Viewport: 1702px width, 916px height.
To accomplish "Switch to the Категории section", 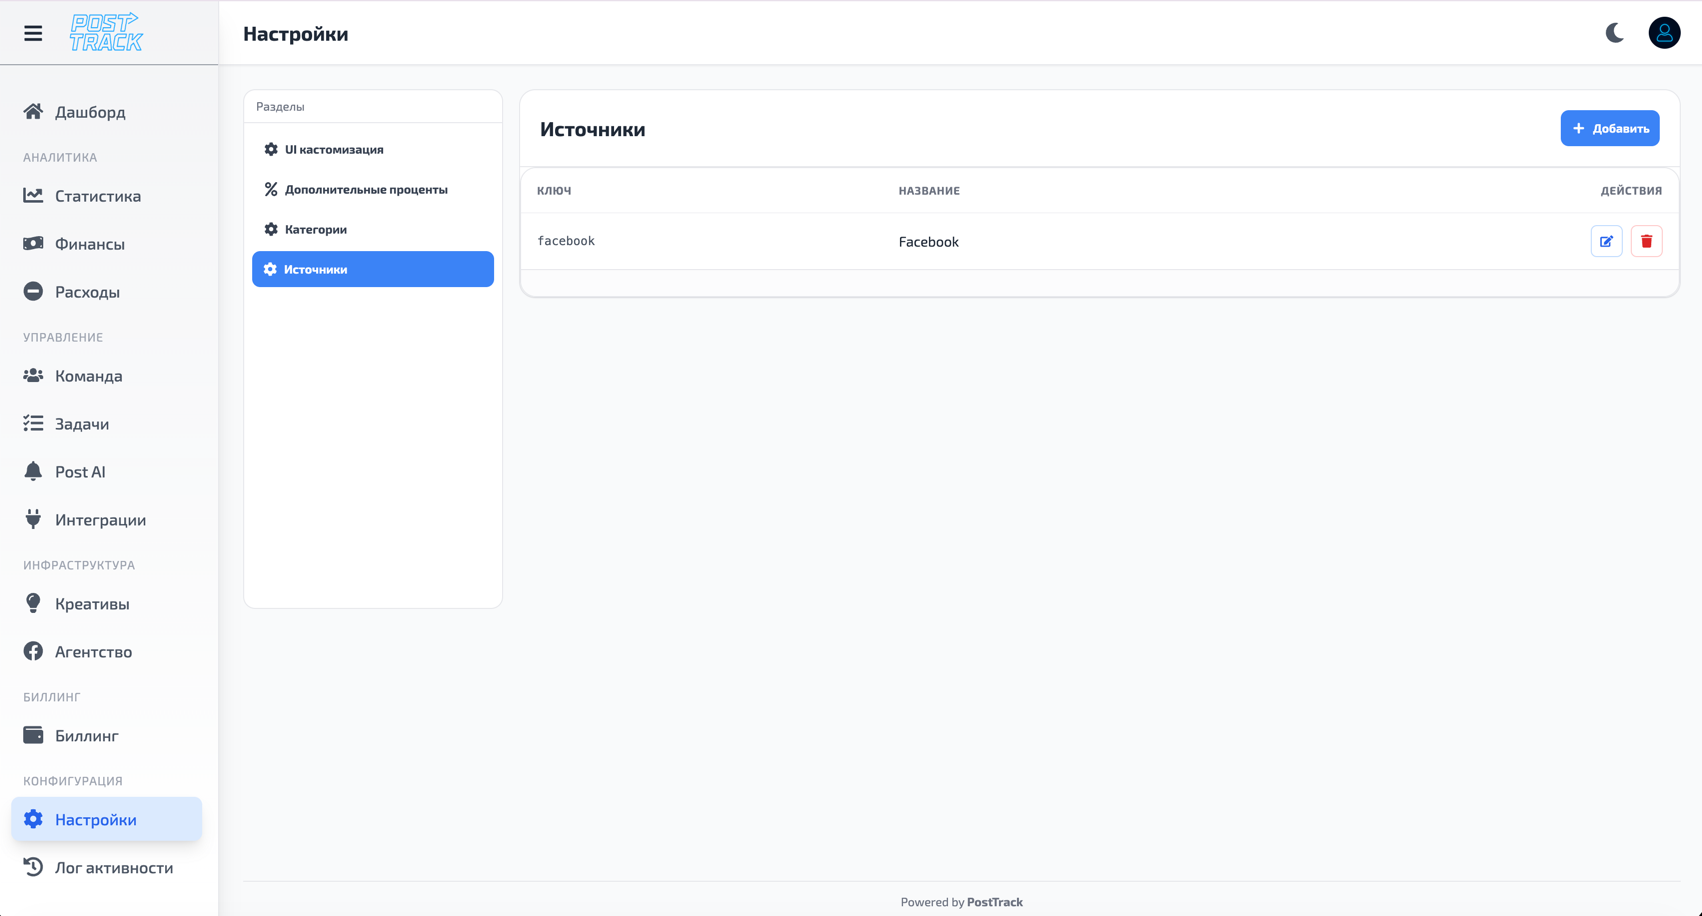I will (315, 229).
